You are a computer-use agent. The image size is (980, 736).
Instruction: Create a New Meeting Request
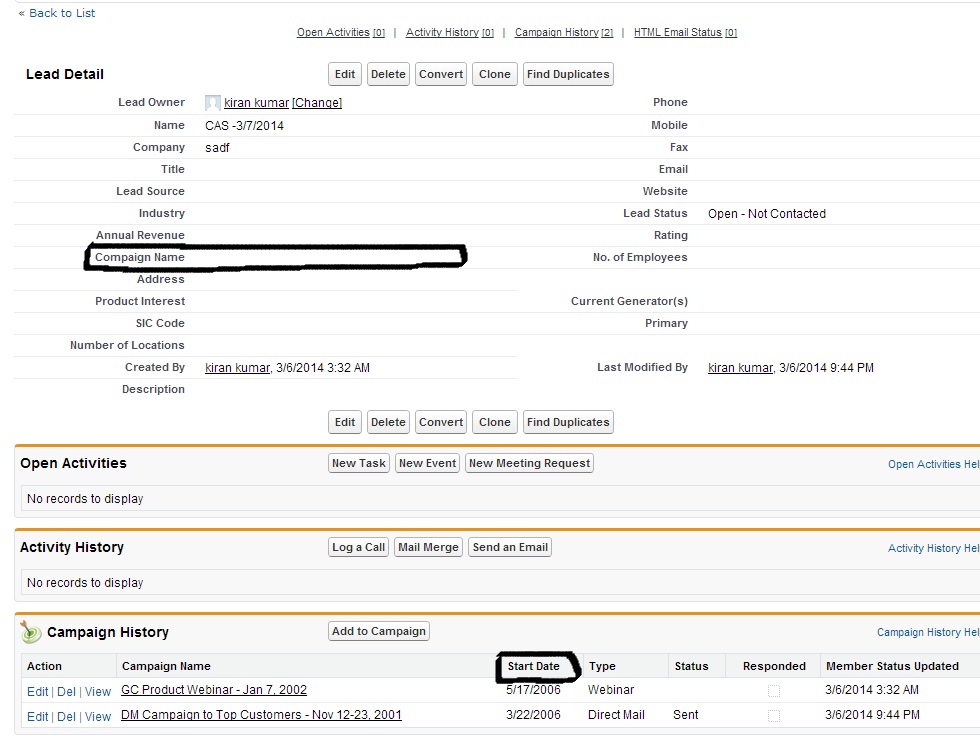(529, 463)
